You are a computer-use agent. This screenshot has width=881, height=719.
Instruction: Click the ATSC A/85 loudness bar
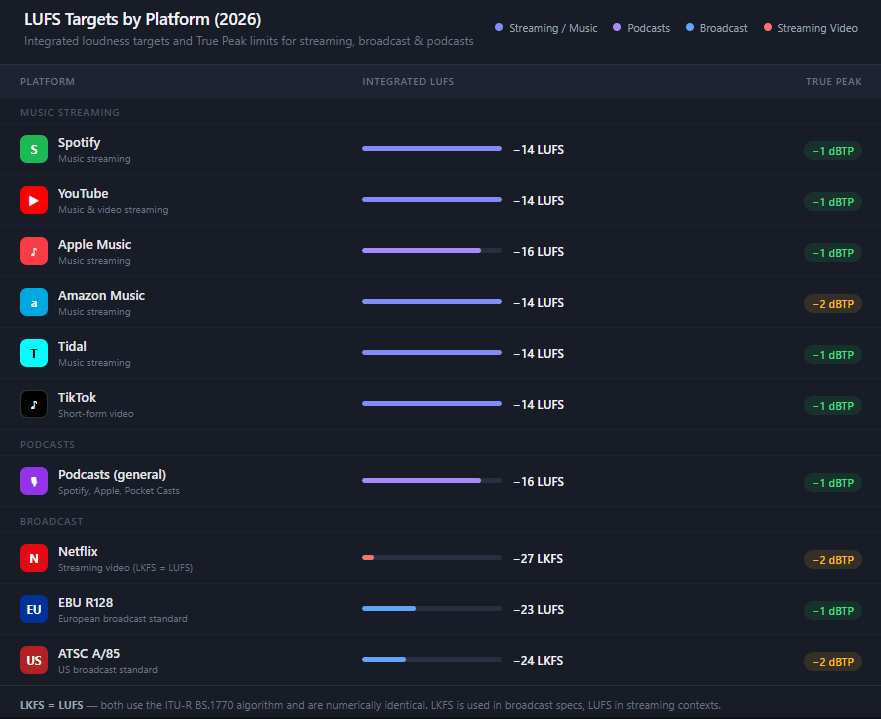coord(432,660)
